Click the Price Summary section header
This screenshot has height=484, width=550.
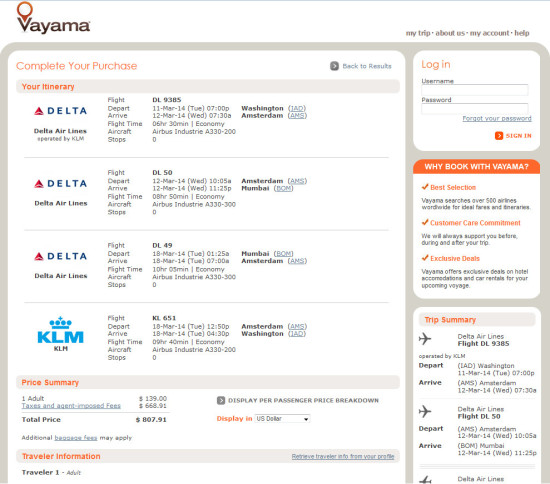[208, 382]
